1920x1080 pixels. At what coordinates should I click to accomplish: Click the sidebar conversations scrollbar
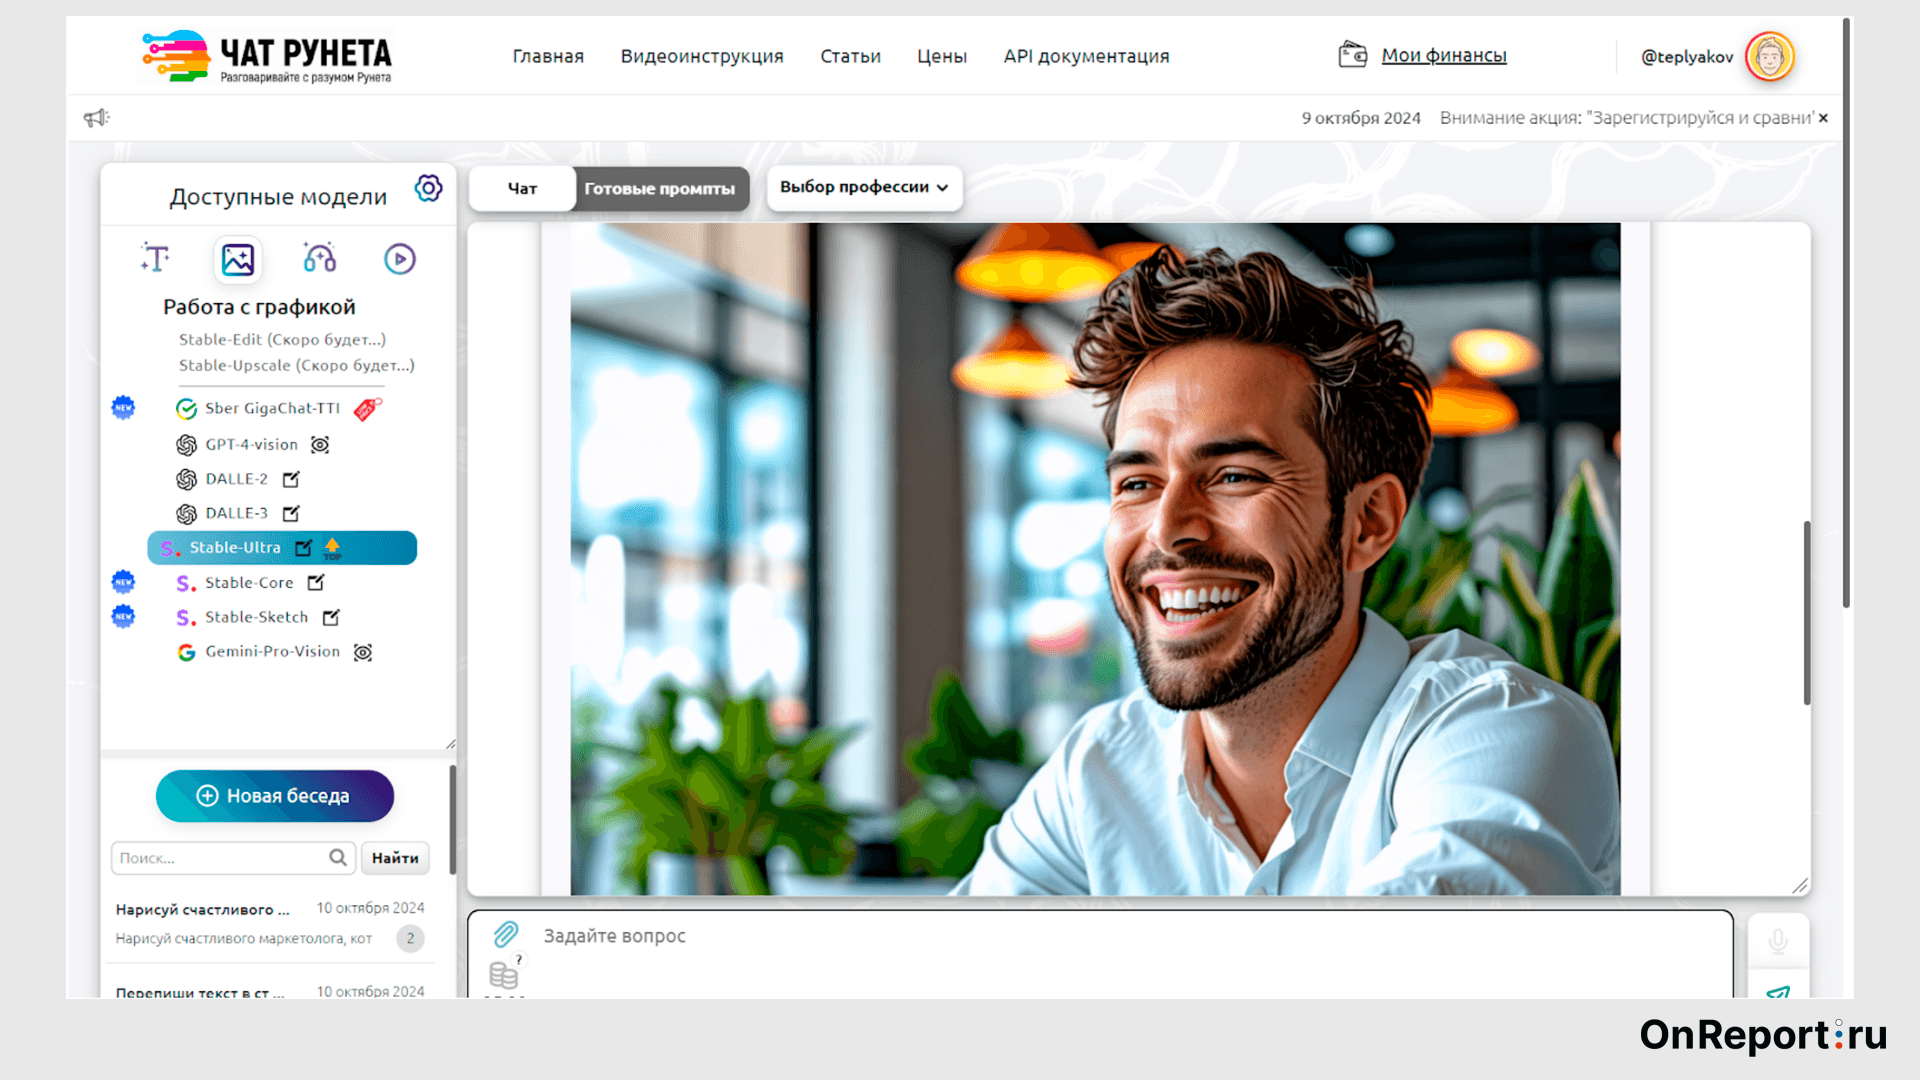[x=452, y=820]
